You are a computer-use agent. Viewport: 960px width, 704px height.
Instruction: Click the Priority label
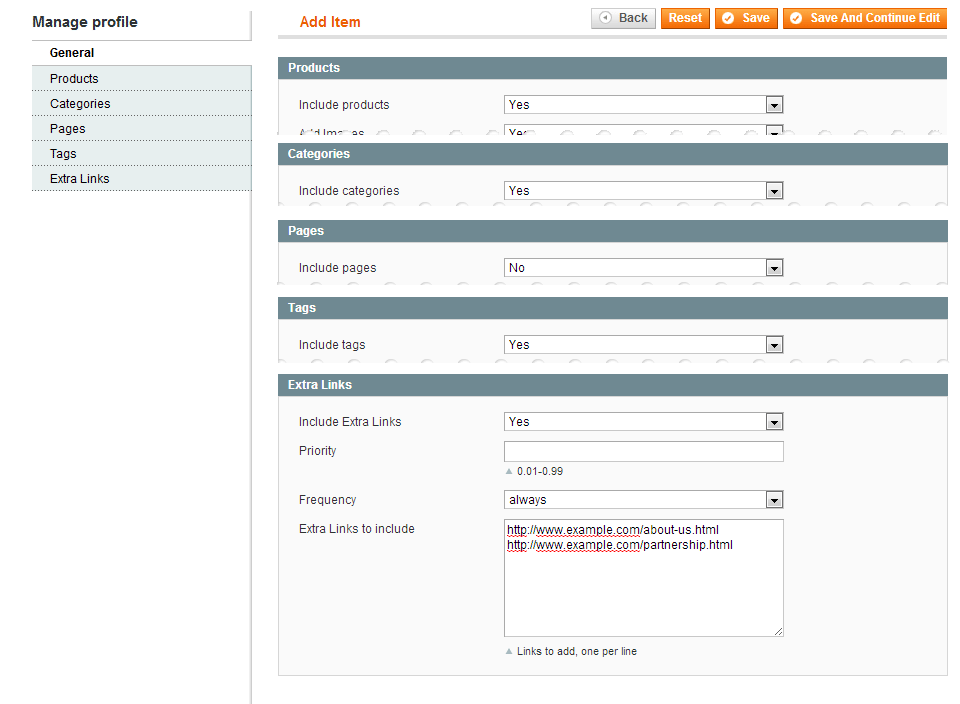318,451
